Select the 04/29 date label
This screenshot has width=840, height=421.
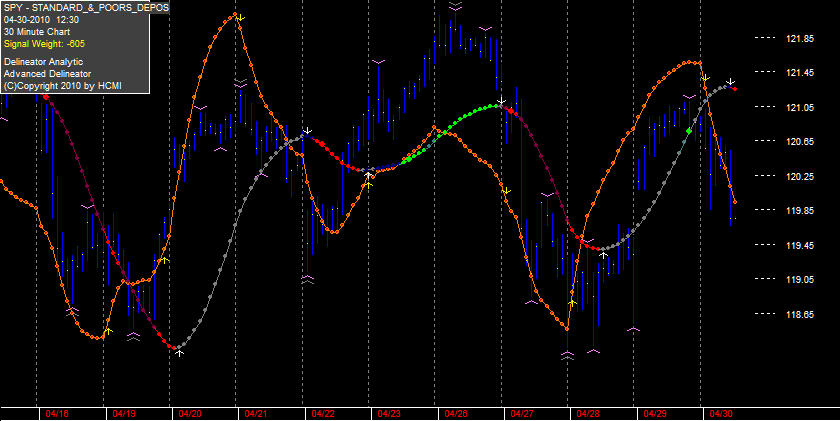click(655, 414)
